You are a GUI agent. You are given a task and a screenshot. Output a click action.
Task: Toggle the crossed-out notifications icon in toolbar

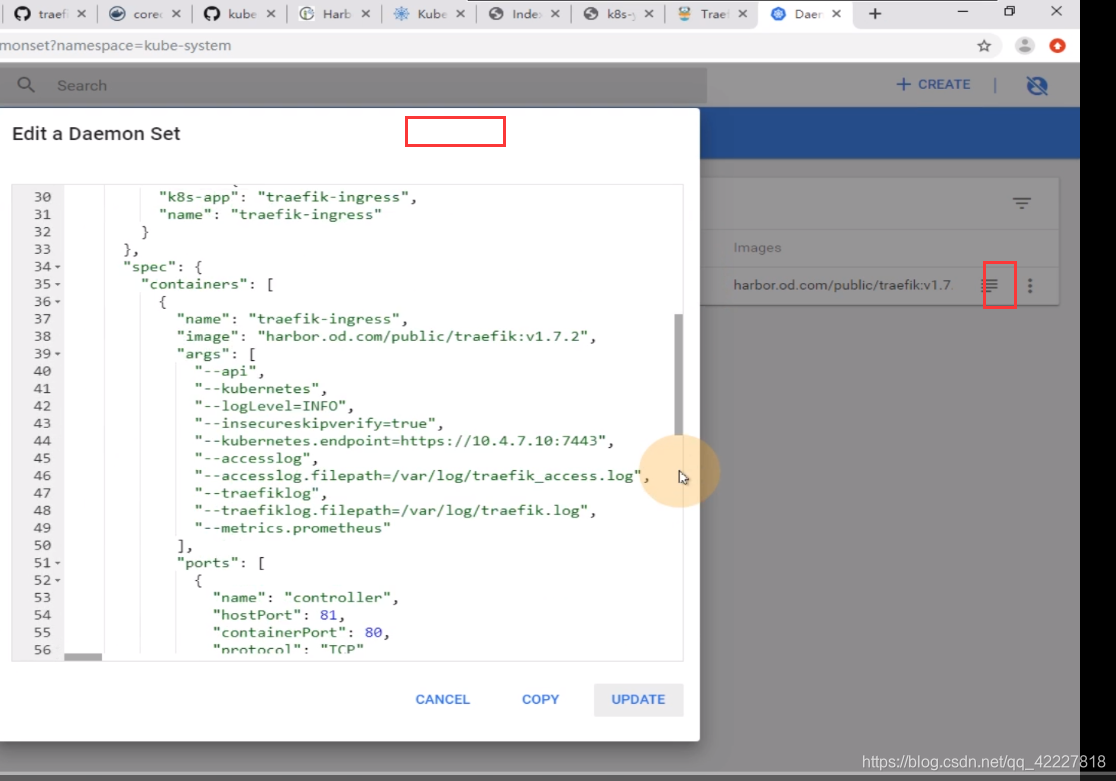click(x=1037, y=85)
